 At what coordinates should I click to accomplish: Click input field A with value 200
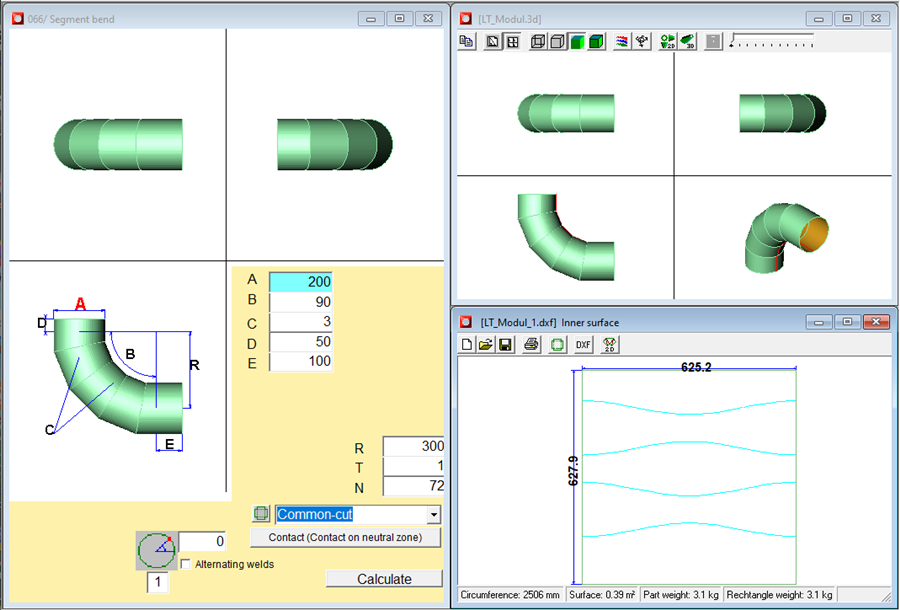tap(301, 282)
